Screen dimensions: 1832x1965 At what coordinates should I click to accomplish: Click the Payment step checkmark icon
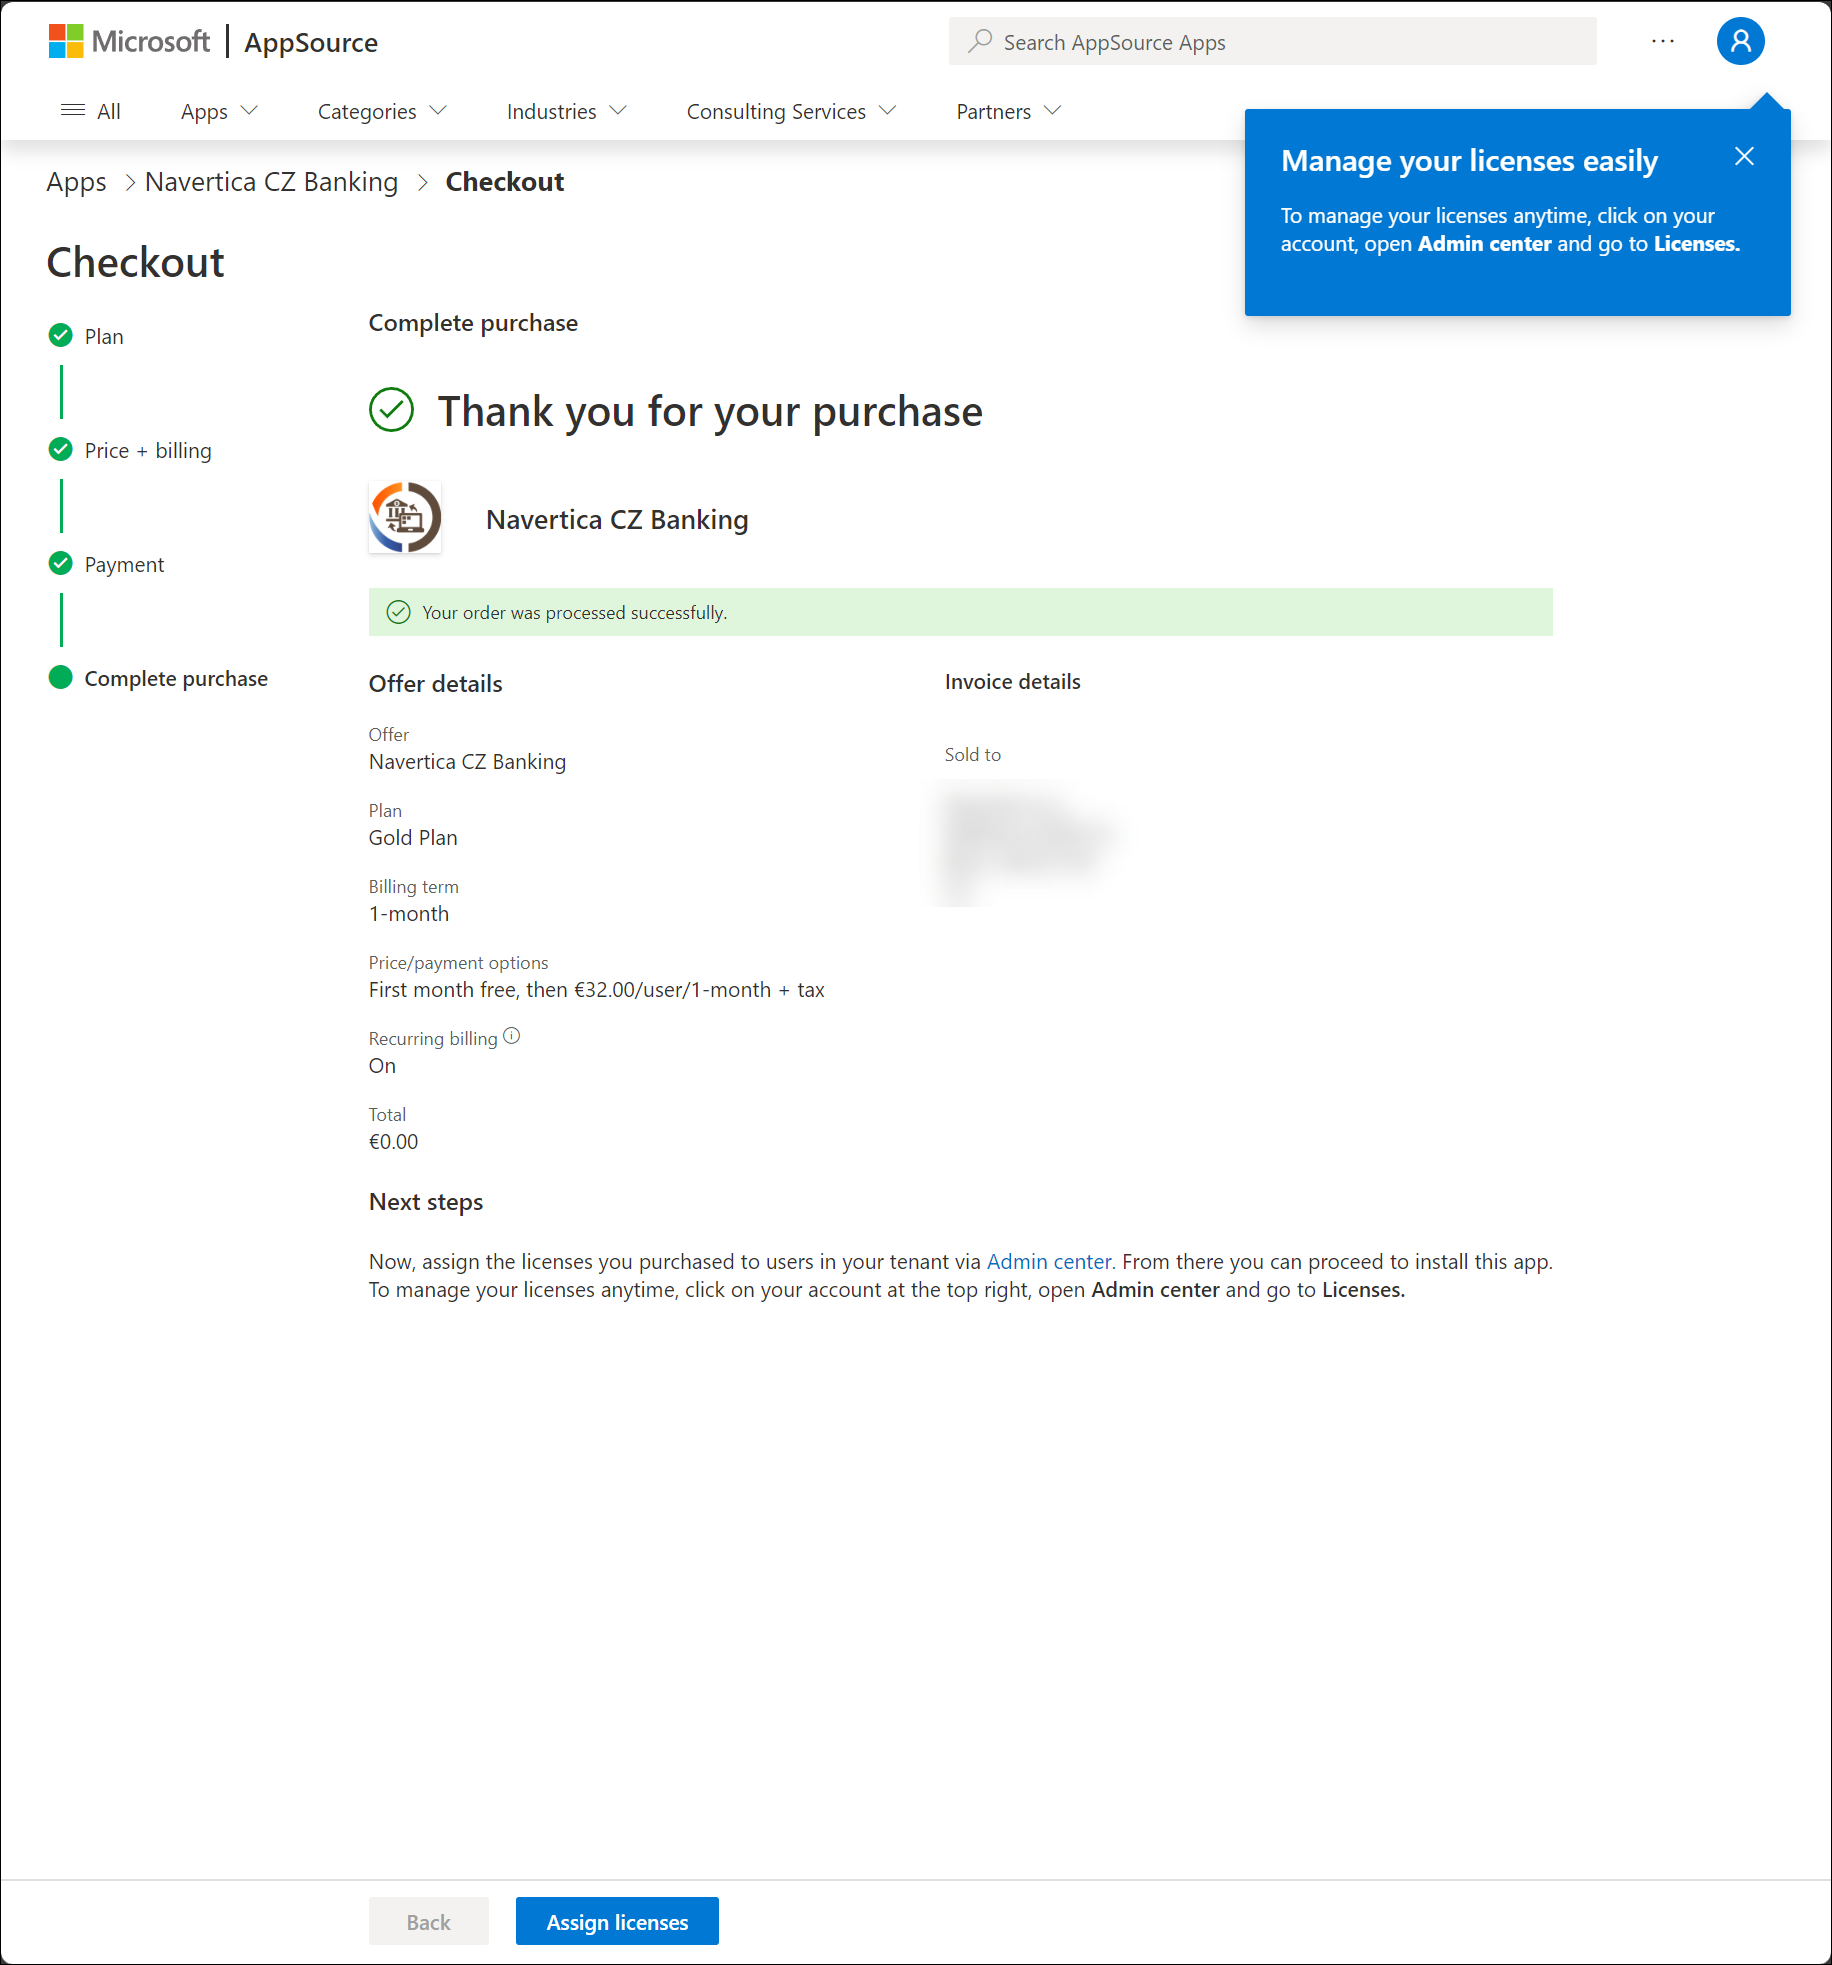[61, 563]
